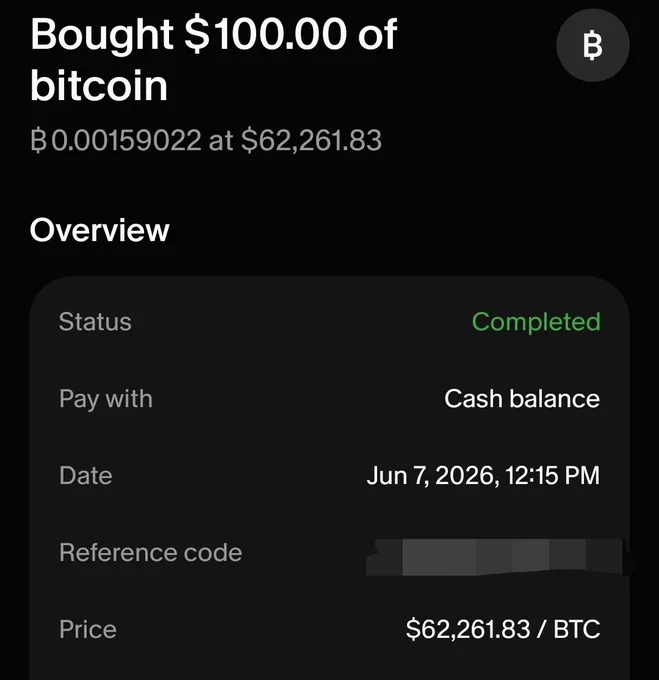This screenshot has height=680, width=659.
Task: Tap the word bitcoin in the heading
Action: [99, 85]
